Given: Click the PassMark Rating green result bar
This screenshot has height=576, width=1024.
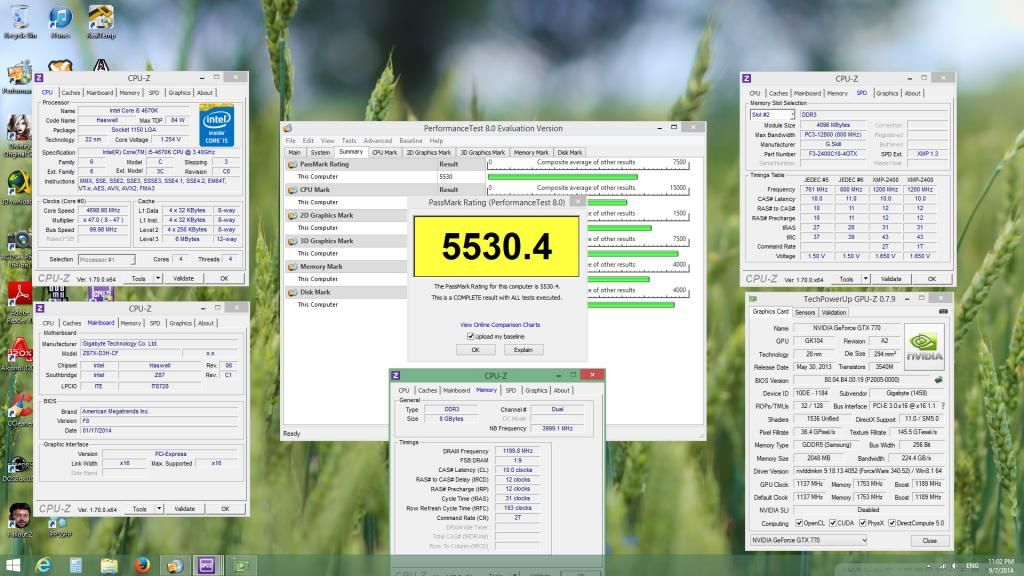Looking at the screenshot, I should tap(562, 177).
